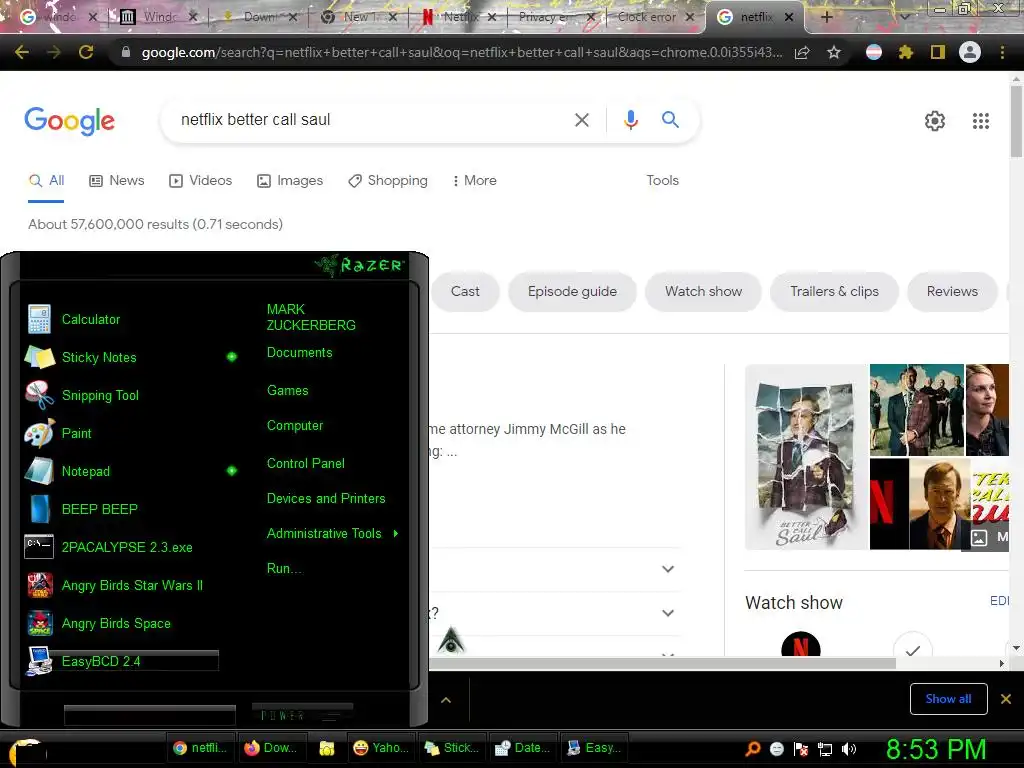1024x768 pixels.
Task: Reload the Google search page
Action: coord(86,52)
